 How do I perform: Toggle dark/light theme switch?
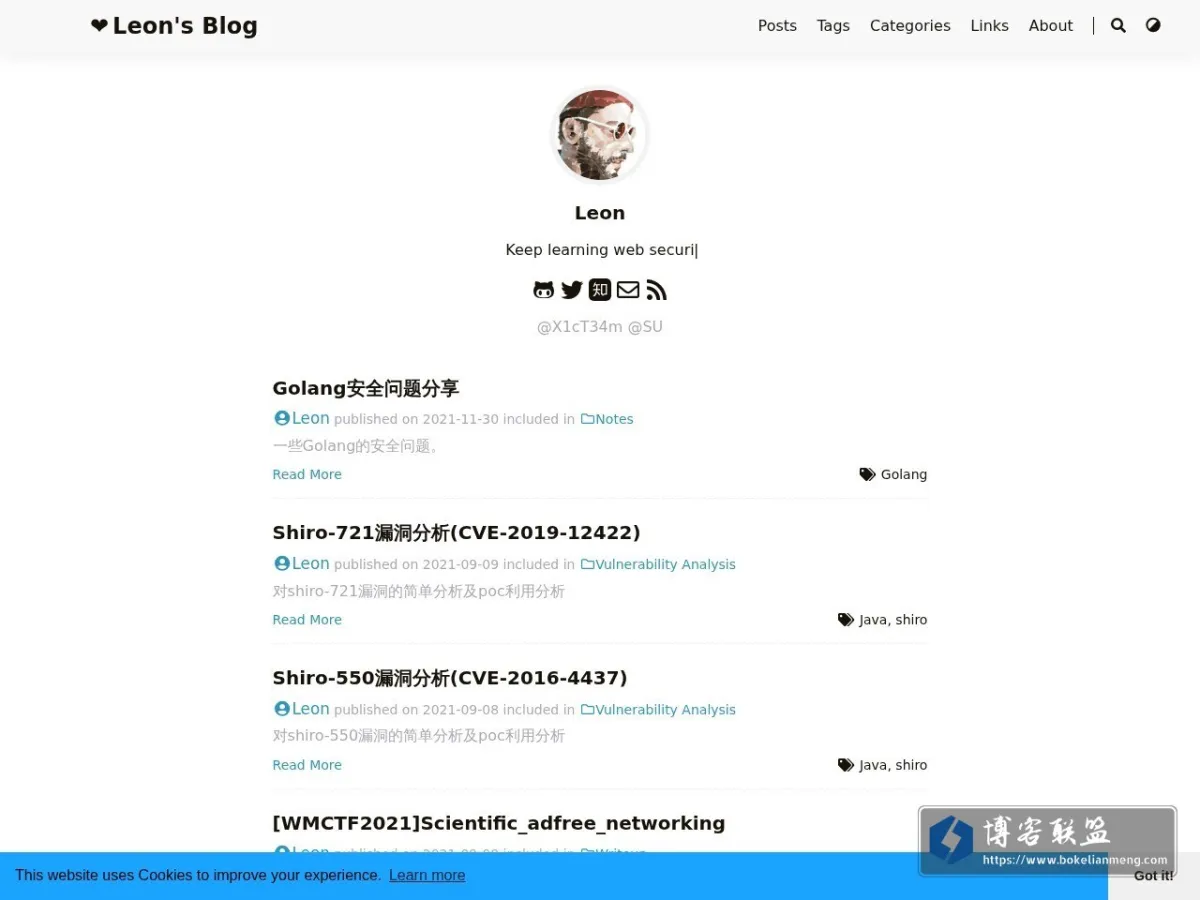1153,26
